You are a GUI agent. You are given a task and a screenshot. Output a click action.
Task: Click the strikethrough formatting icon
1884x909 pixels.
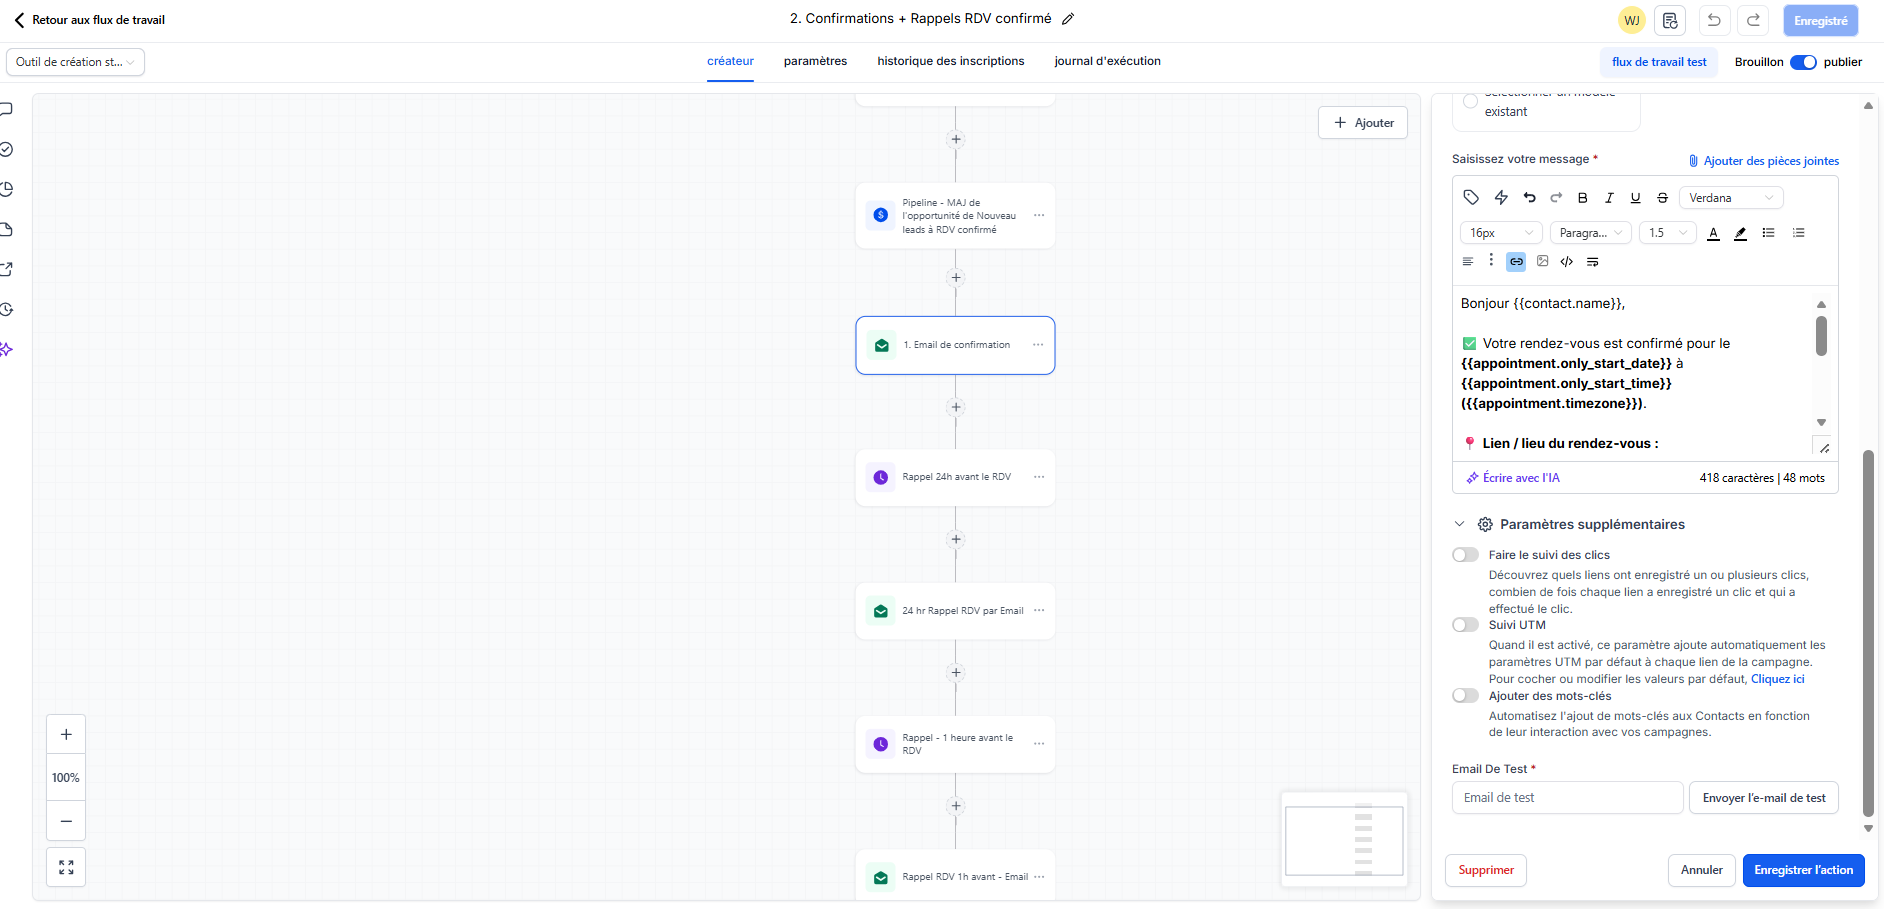(1662, 198)
